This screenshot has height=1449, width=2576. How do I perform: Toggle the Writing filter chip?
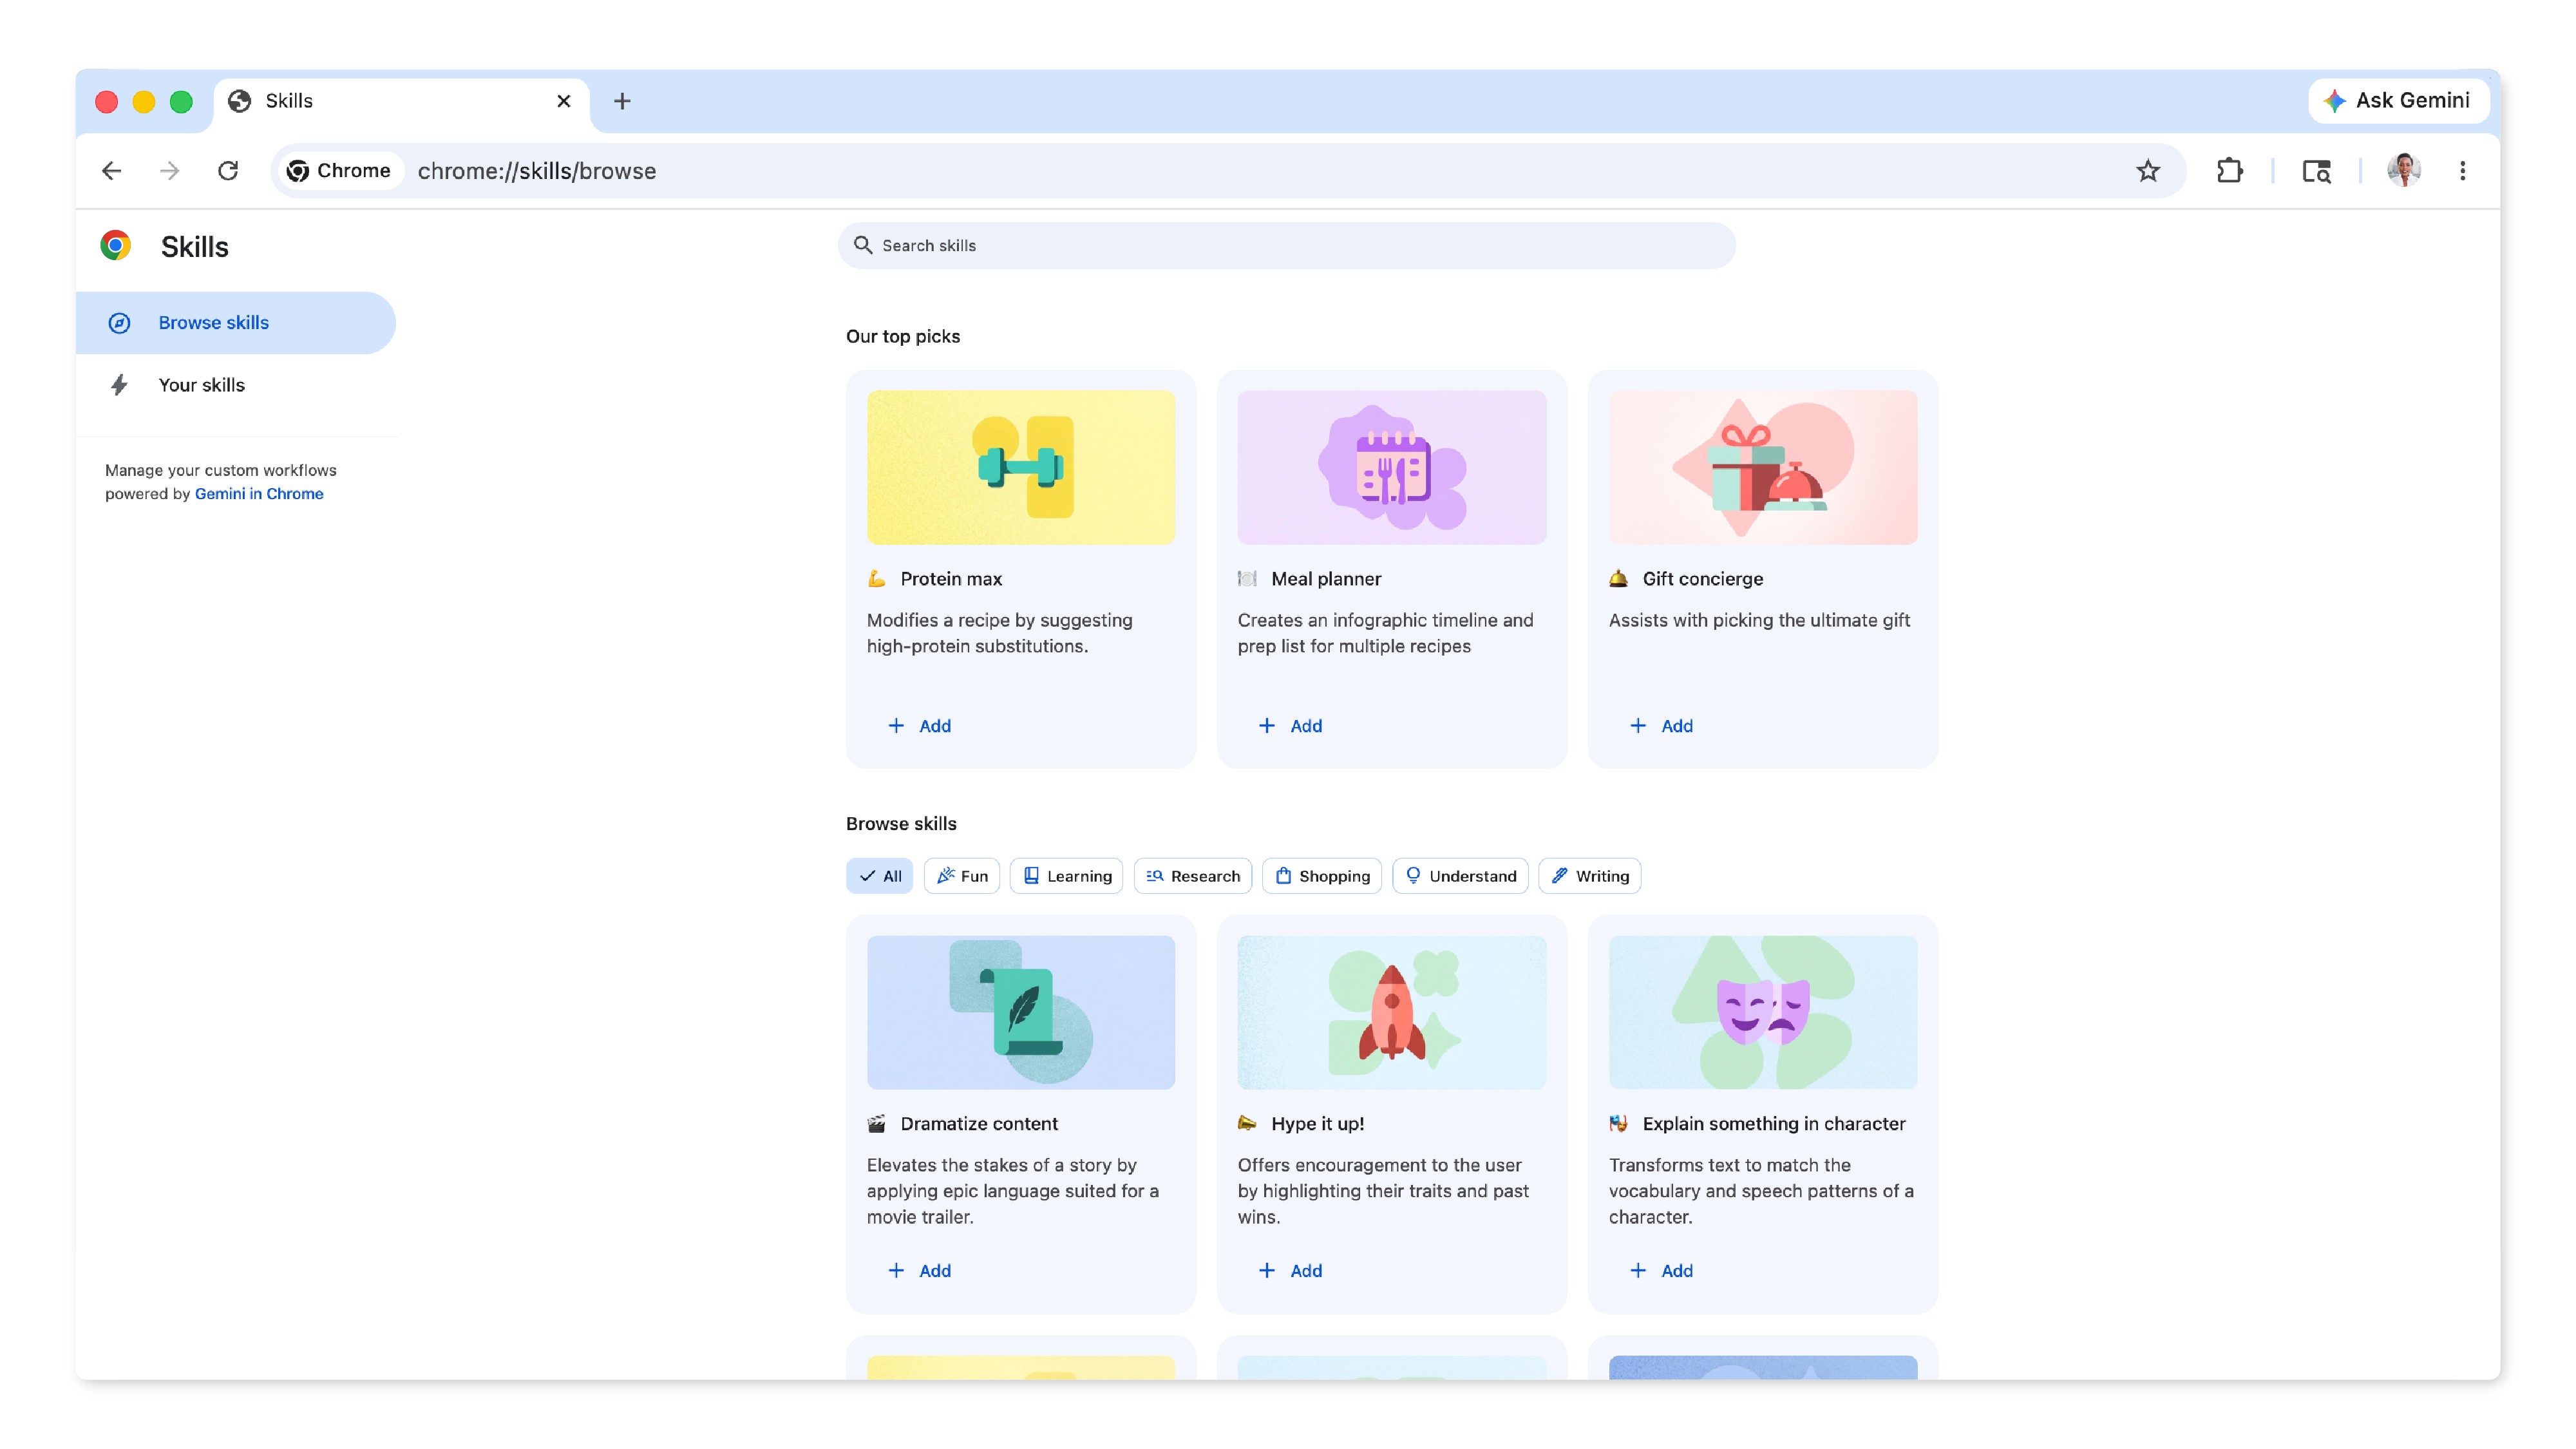pos(1589,875)
